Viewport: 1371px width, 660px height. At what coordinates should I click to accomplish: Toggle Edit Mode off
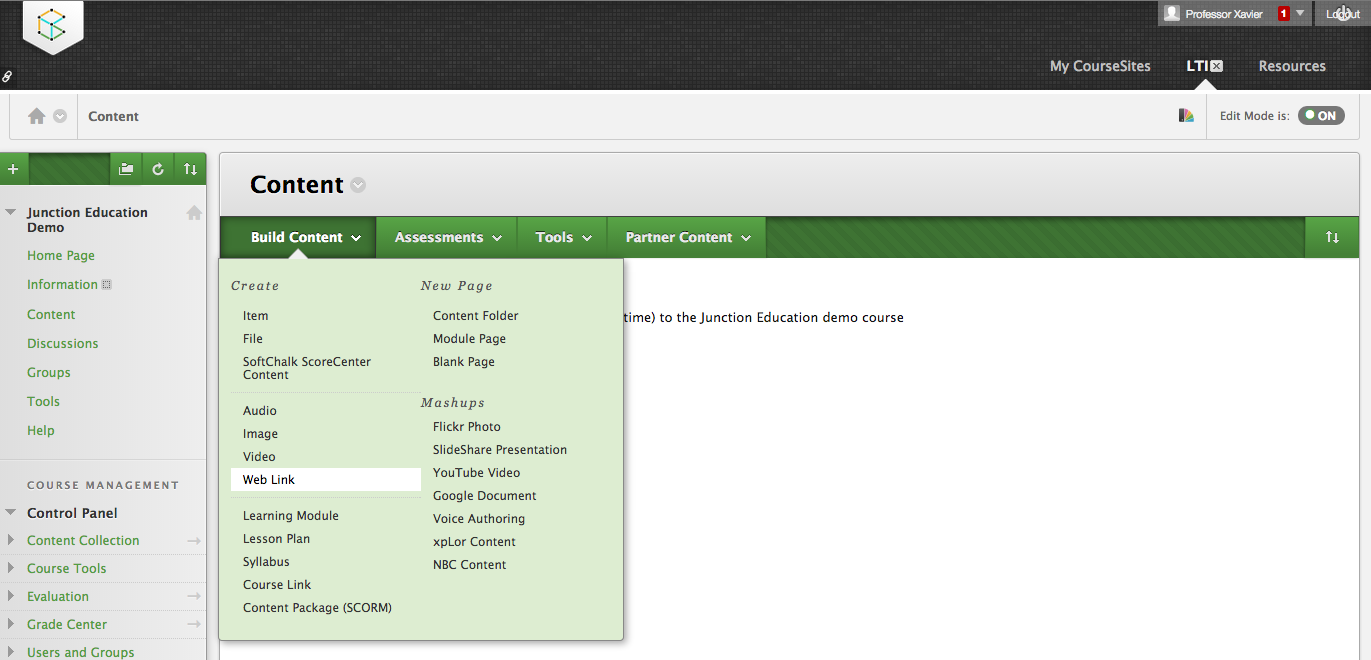coord(1320,116)
